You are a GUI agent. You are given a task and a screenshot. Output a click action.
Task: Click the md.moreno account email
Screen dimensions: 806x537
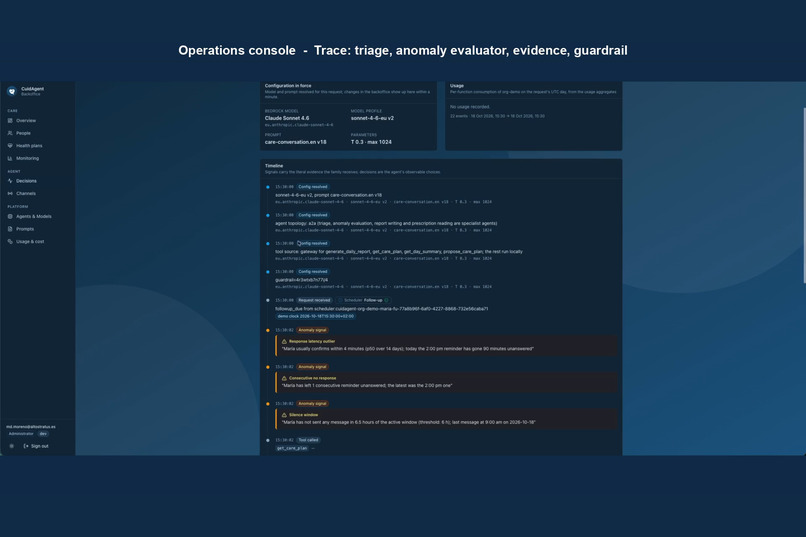pos(31,427)
